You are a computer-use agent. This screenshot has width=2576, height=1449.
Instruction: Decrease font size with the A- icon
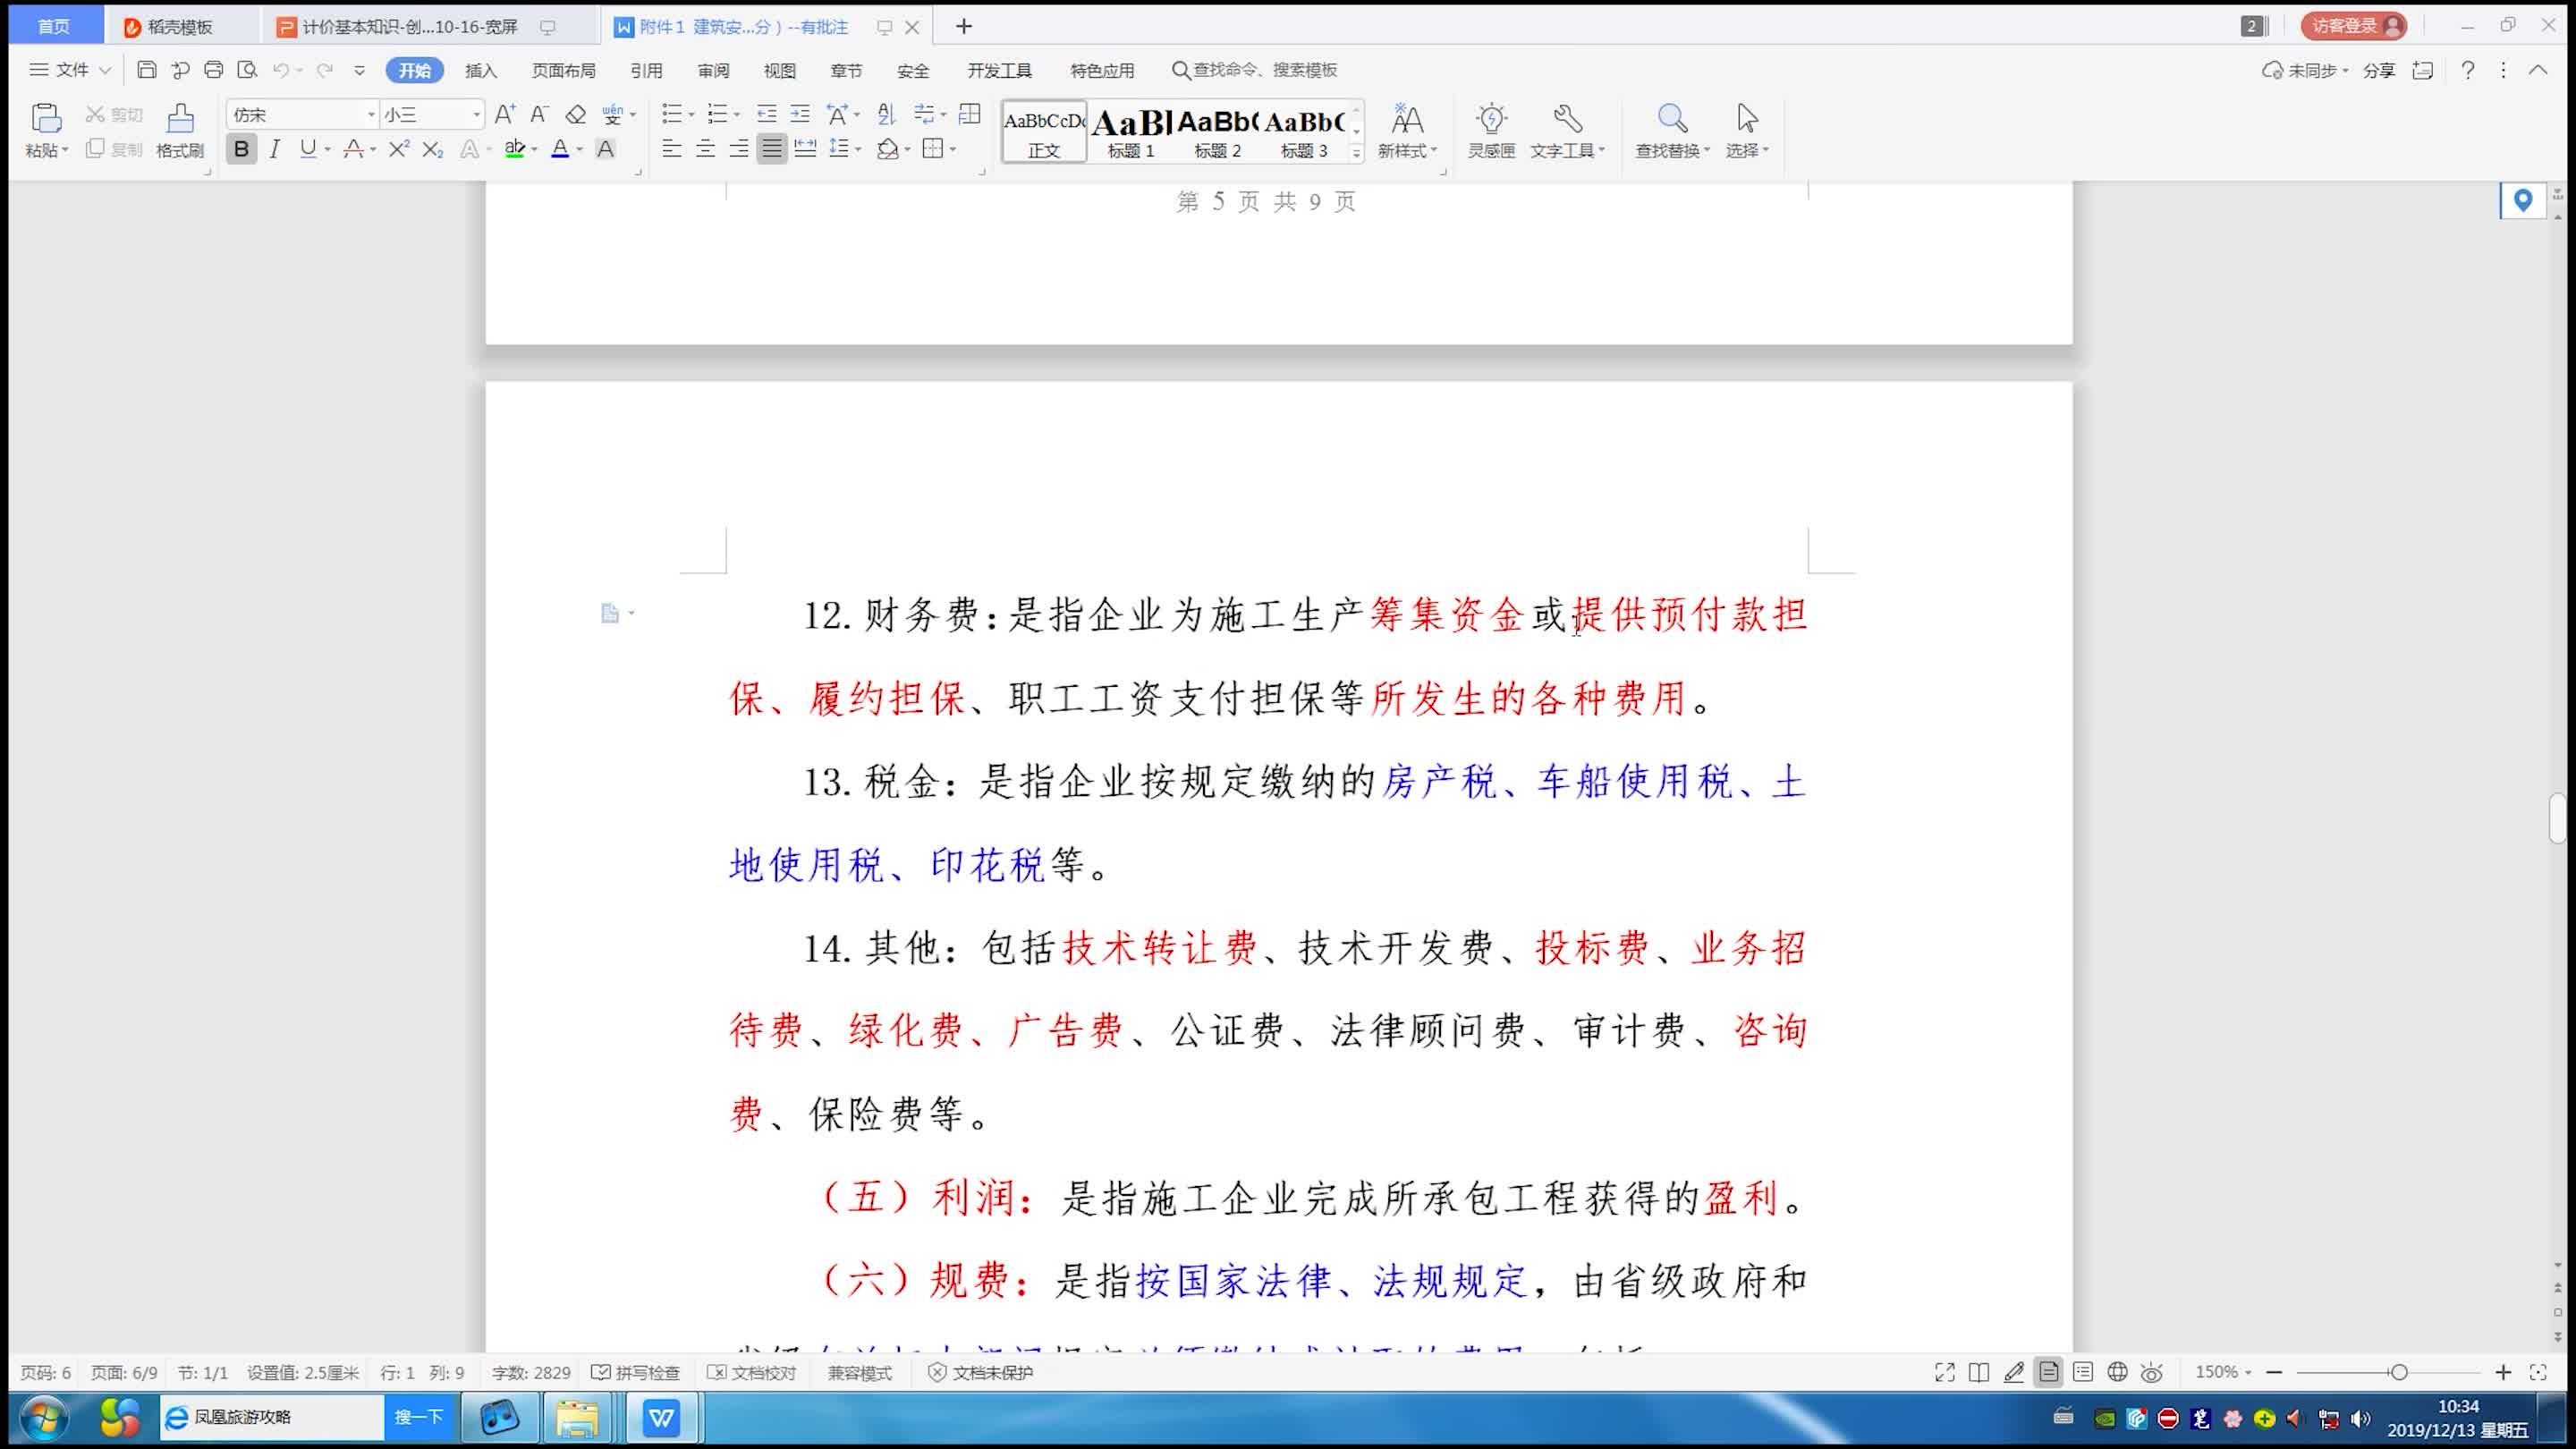(539, 114)
